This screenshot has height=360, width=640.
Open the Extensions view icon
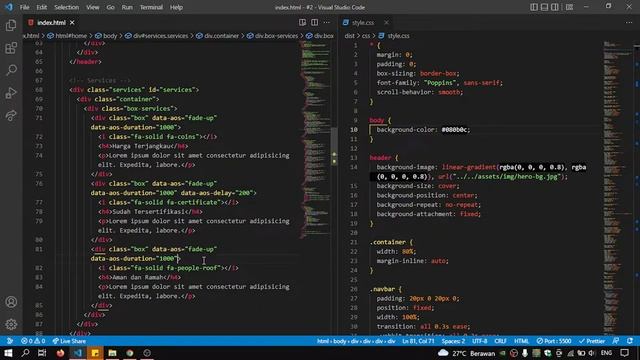[11, 48]
